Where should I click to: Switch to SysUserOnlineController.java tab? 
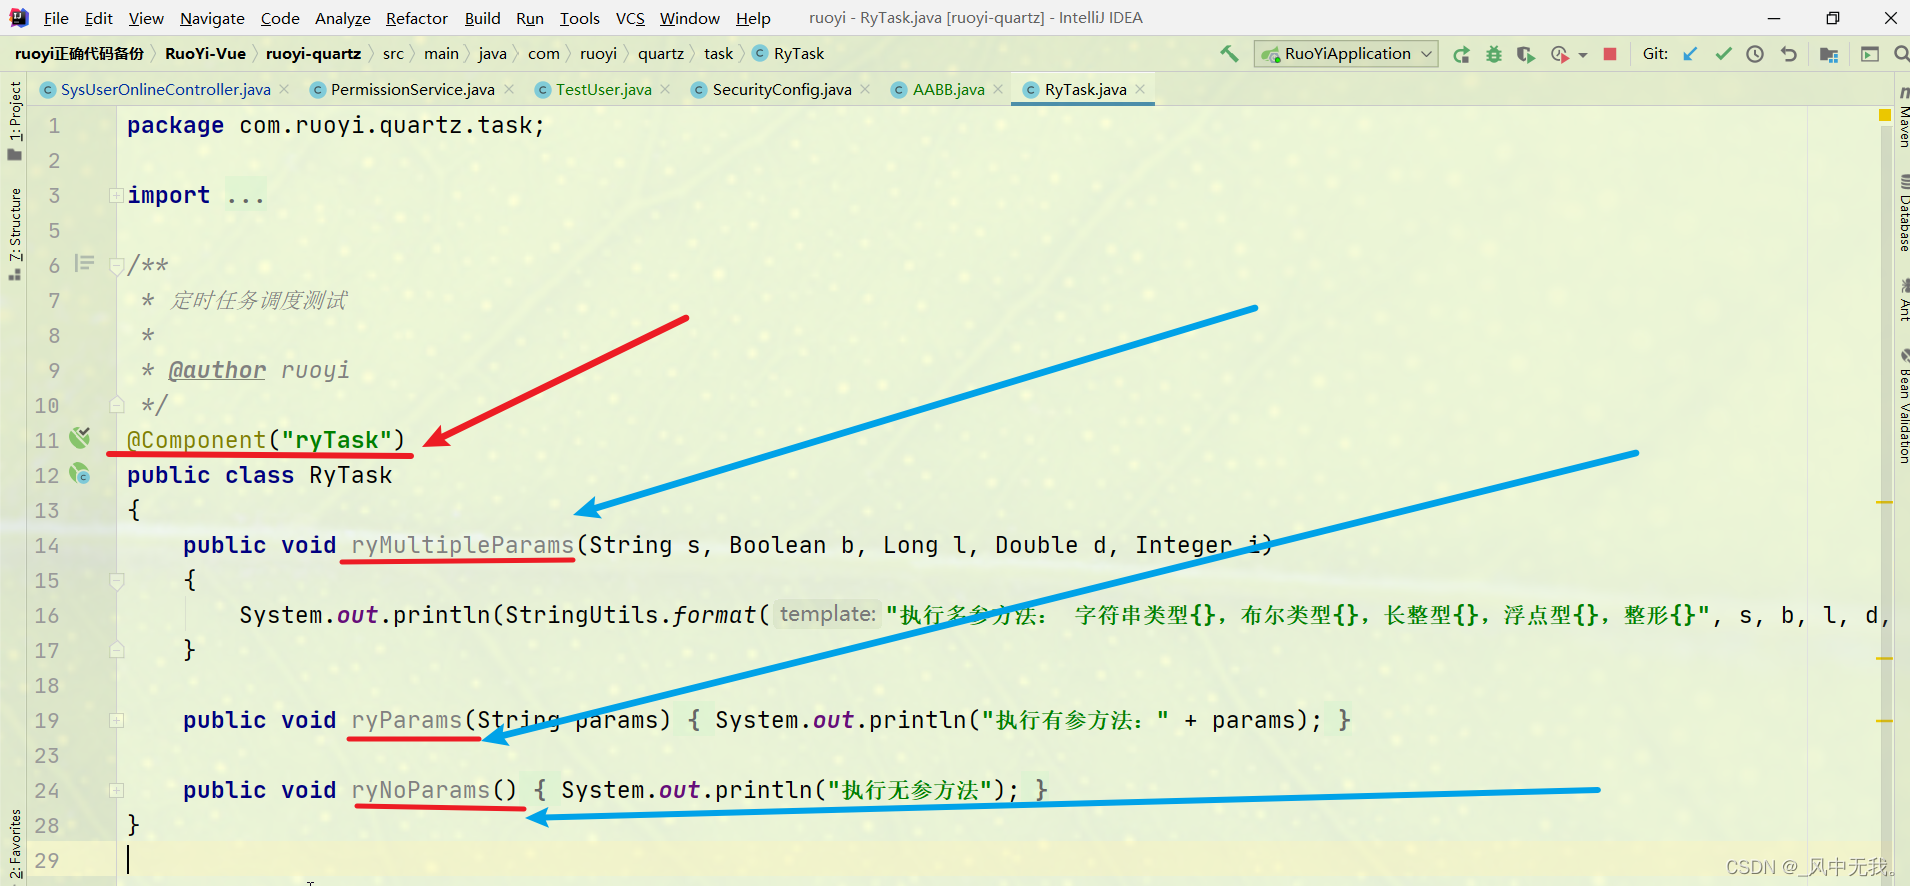(165, 90)
